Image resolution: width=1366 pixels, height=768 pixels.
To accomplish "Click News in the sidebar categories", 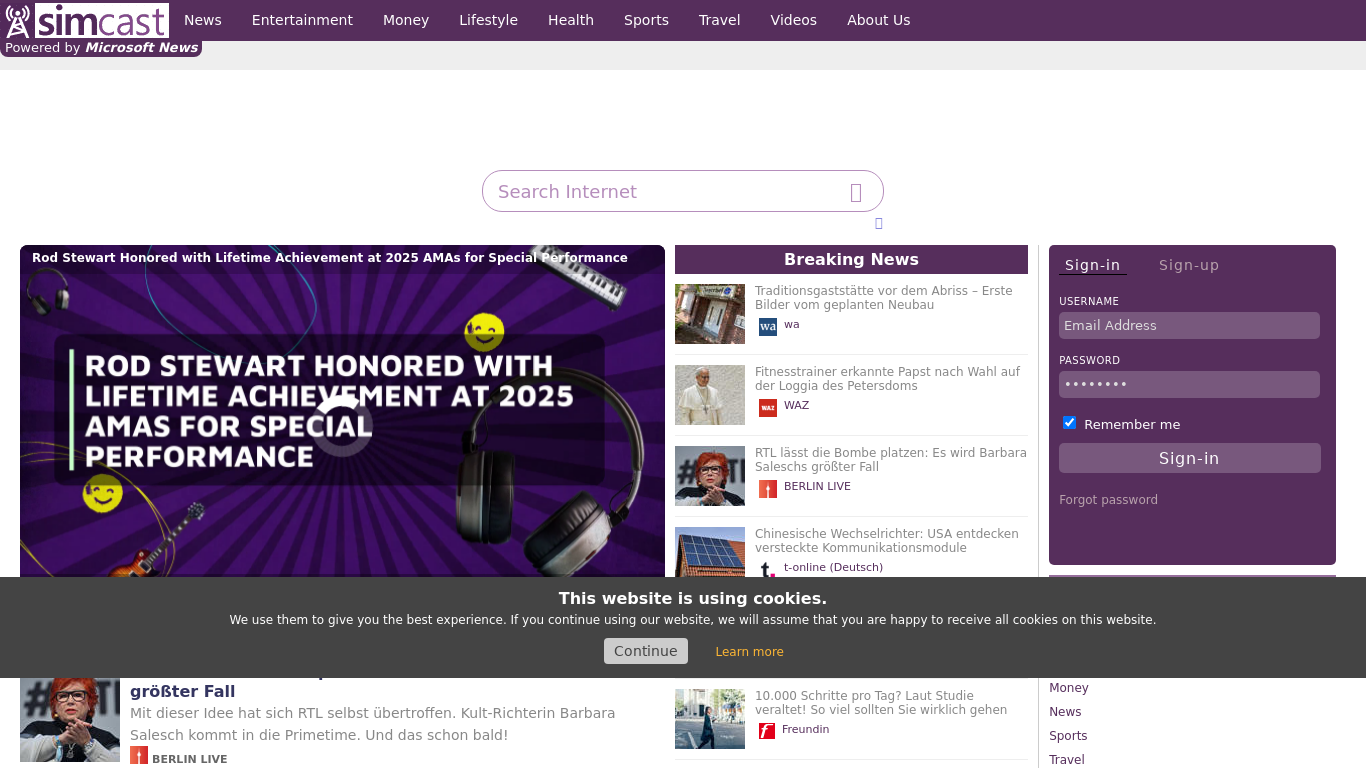I will click(1065, 712).
